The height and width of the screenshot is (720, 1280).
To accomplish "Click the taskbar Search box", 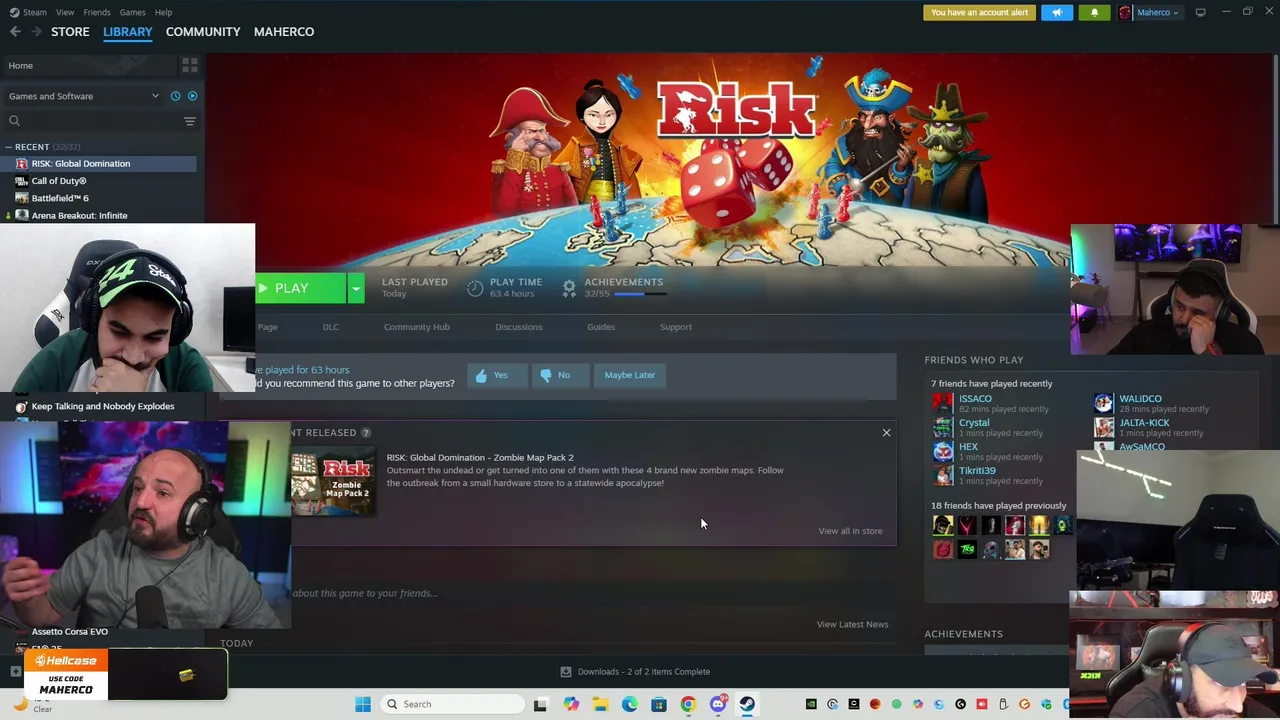I will 452,704.
